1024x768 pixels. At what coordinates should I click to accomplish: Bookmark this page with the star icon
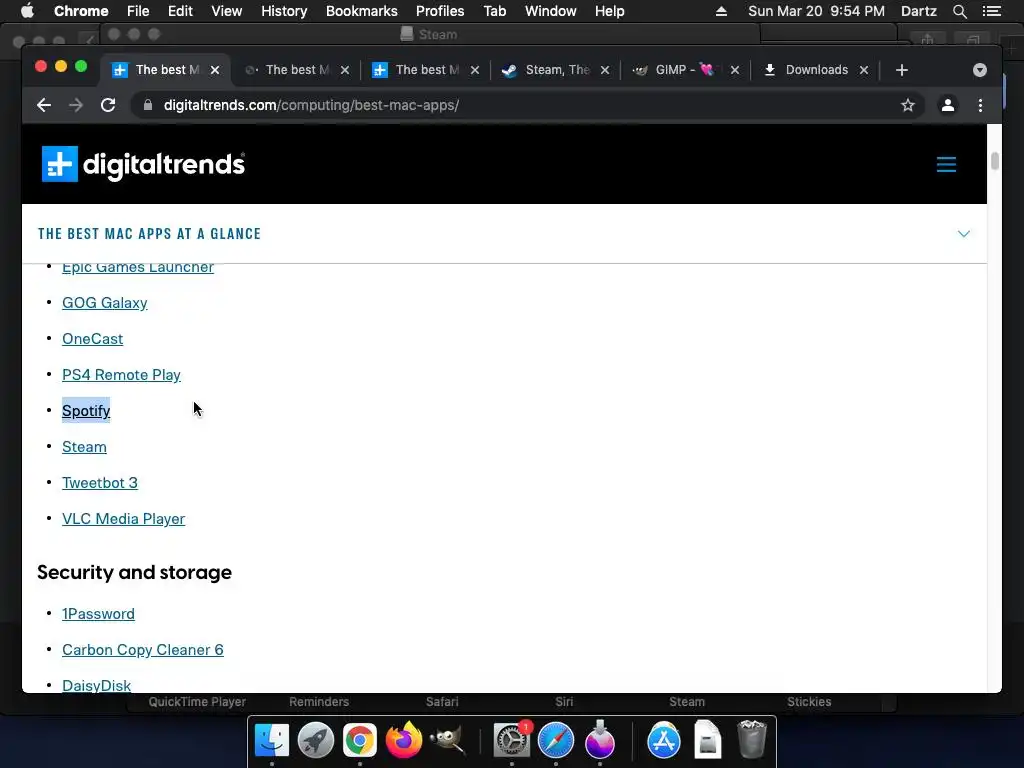tap(908, 105)
